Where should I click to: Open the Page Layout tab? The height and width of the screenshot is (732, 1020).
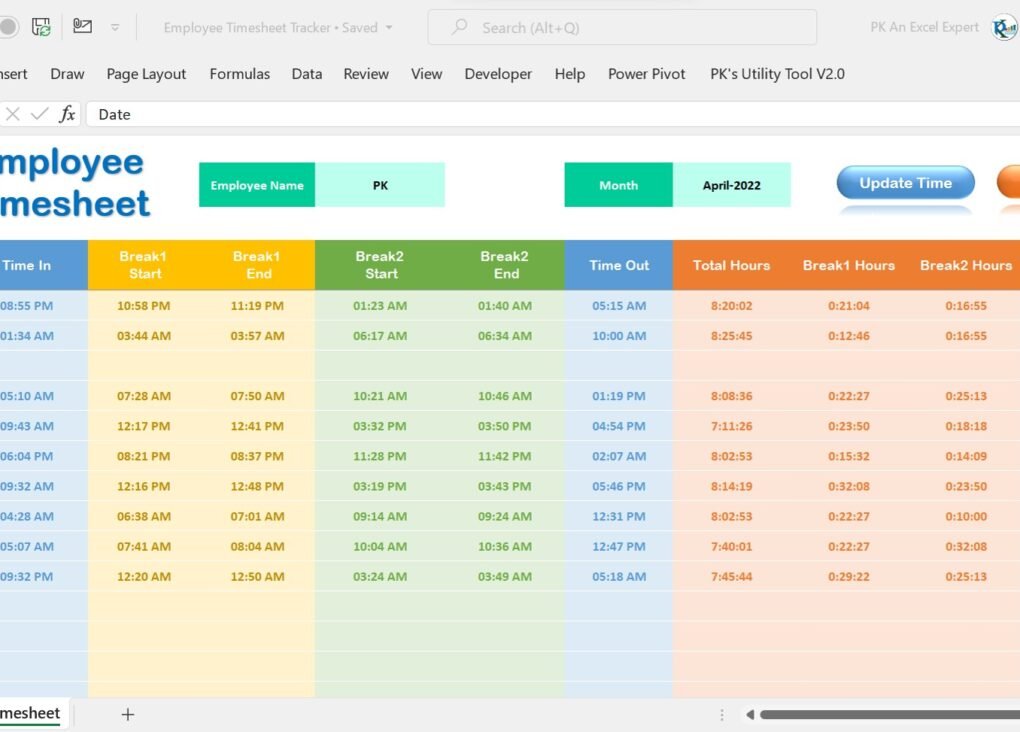[146, 74]
